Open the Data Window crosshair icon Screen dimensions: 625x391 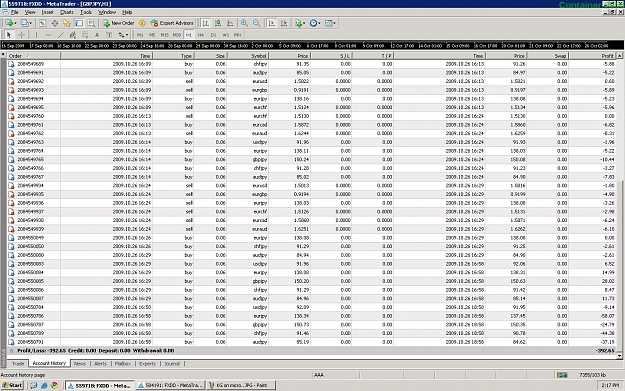click(55, 23)
